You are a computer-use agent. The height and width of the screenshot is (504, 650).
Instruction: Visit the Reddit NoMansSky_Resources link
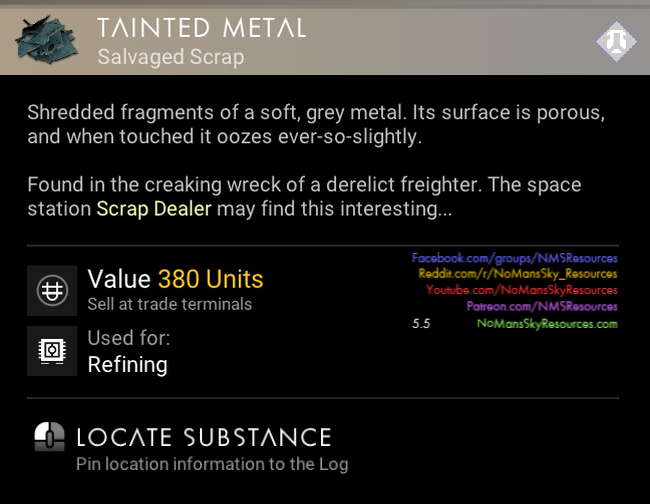tap(514, 274)
